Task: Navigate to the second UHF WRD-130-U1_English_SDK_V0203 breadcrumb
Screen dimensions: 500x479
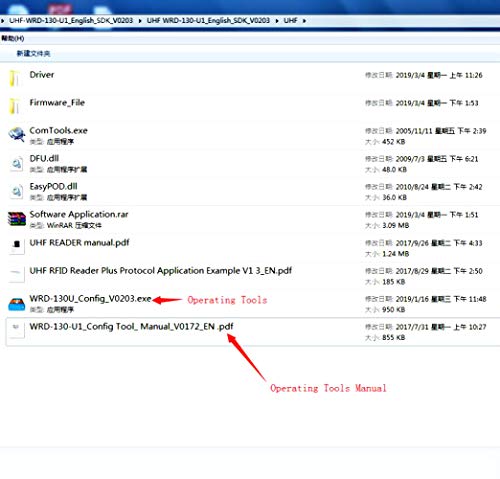Action: pyautogui.click(x=208, y=21)
